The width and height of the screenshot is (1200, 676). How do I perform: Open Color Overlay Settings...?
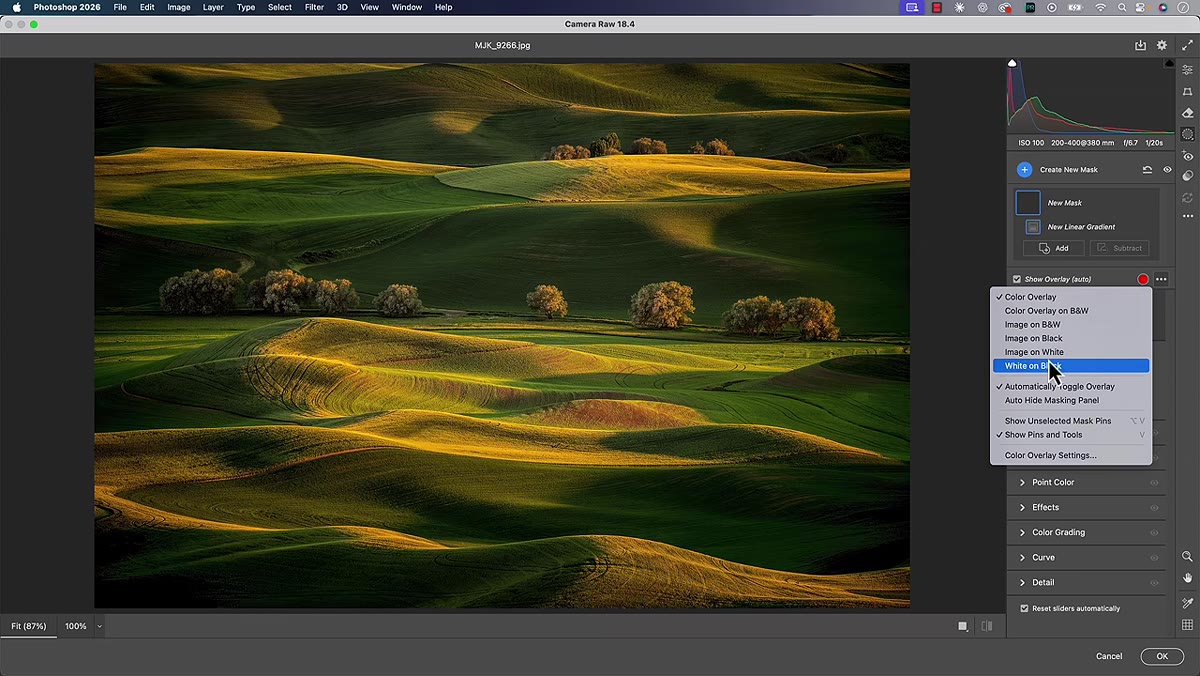pos(1071,455)
